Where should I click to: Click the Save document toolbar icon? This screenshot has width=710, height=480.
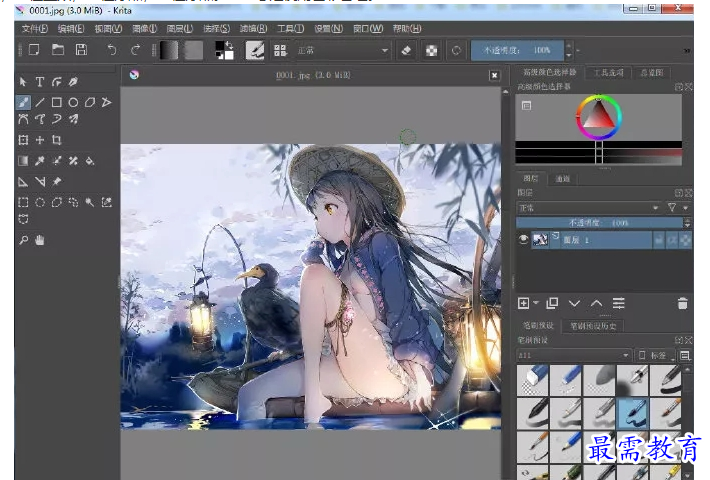point(81,50)
